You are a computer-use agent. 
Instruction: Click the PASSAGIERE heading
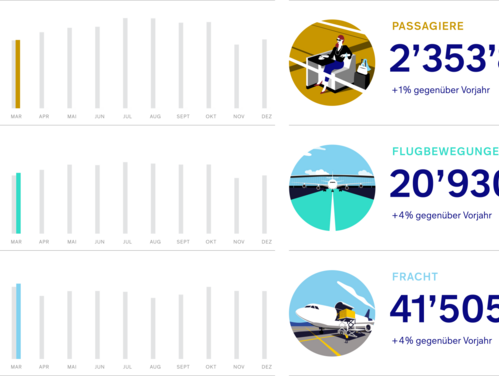click(x=428, y=26)
